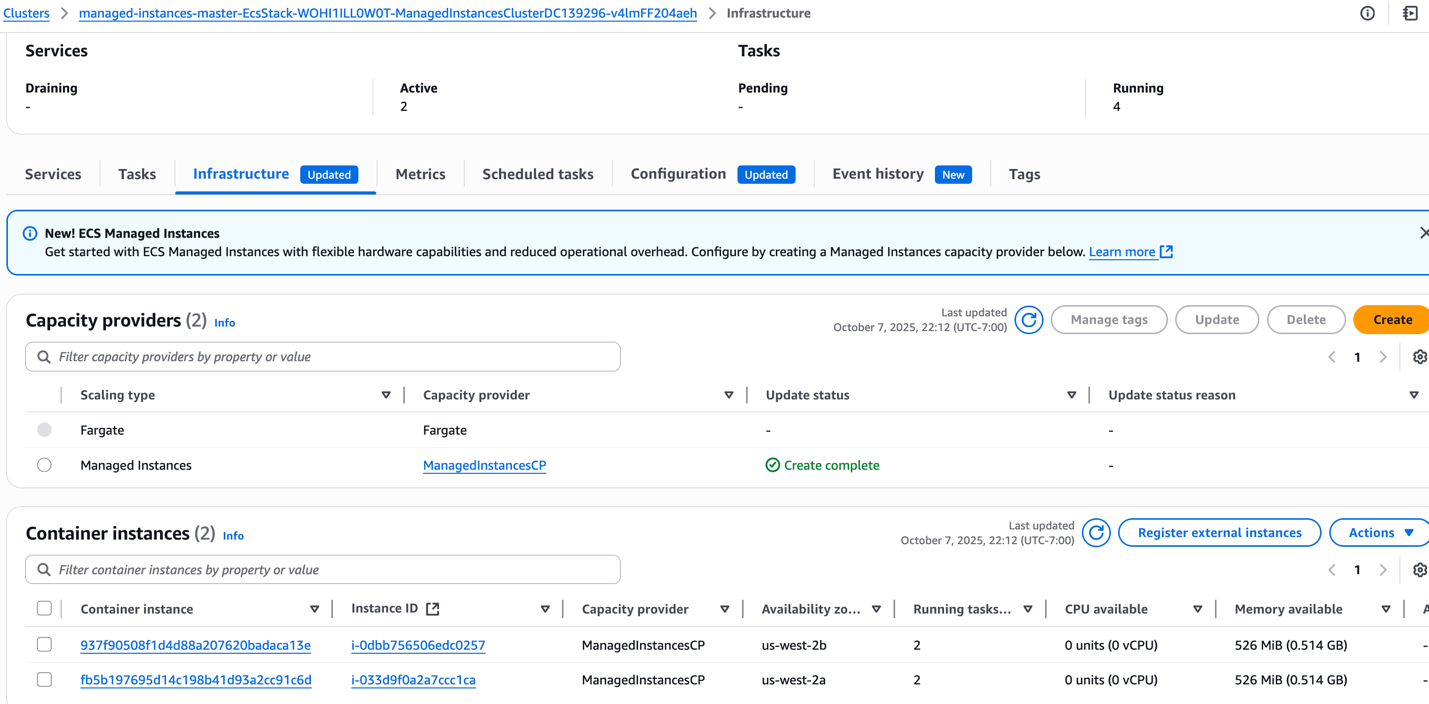This screenshot has width=1429, height=704.
Task: Check the box for instance 937f90508f1d4d88a207620badaca13e
Action: point(44,645)
